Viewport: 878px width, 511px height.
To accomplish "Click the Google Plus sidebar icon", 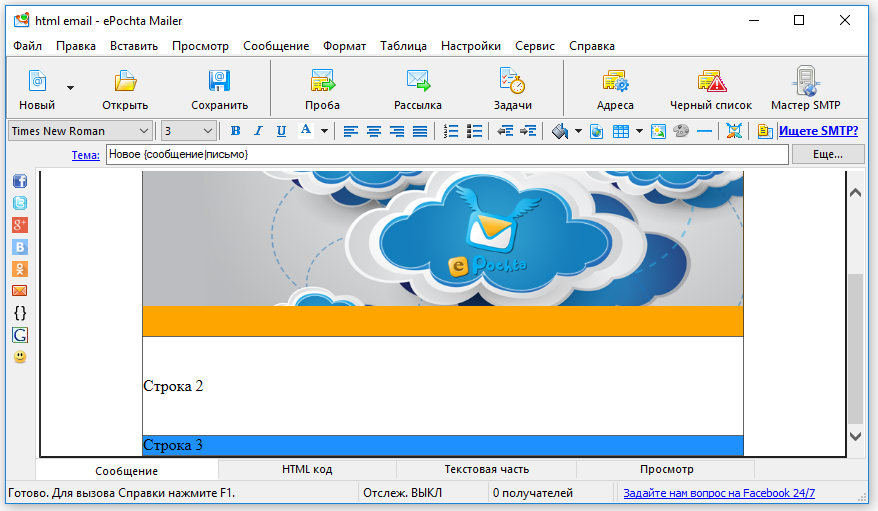I will coord(20,225).
